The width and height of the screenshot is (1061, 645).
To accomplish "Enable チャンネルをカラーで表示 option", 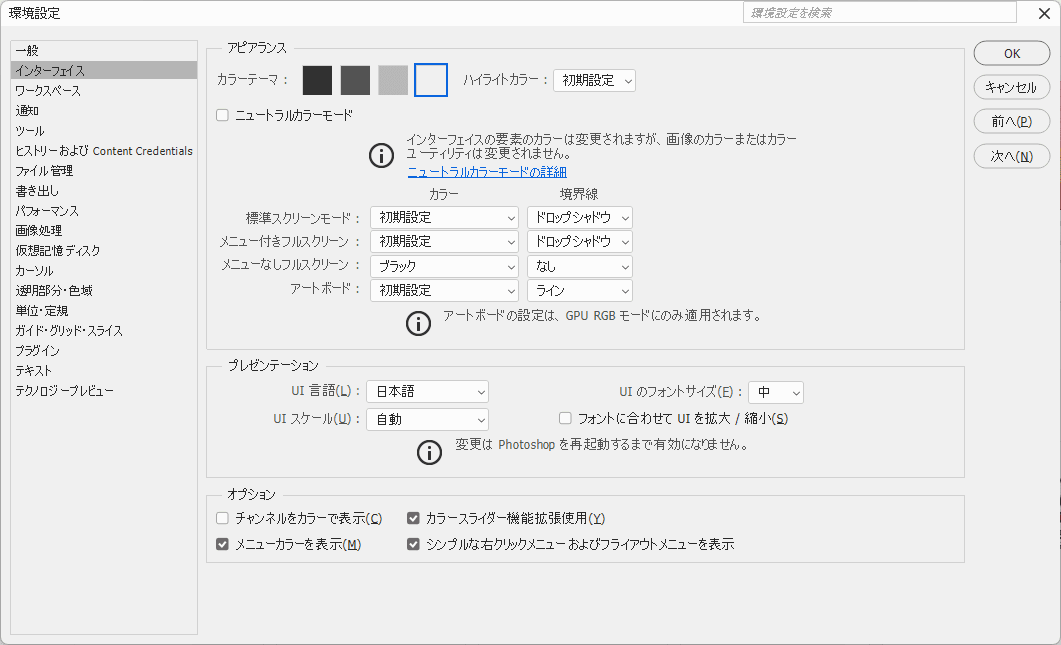I will click(x=221, y=518).
